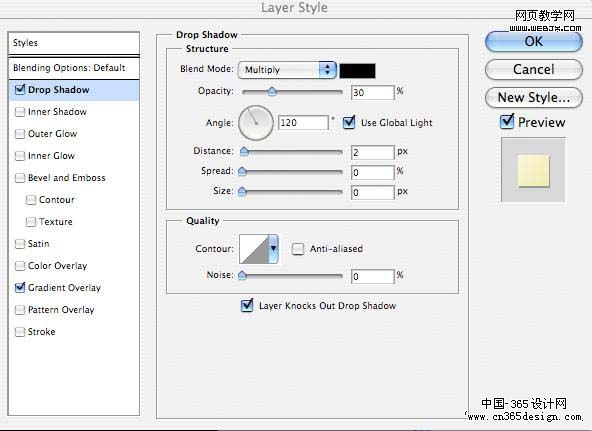The image size is (592, 431).
Task: Click the Cancel button
Action: [533, 69]
